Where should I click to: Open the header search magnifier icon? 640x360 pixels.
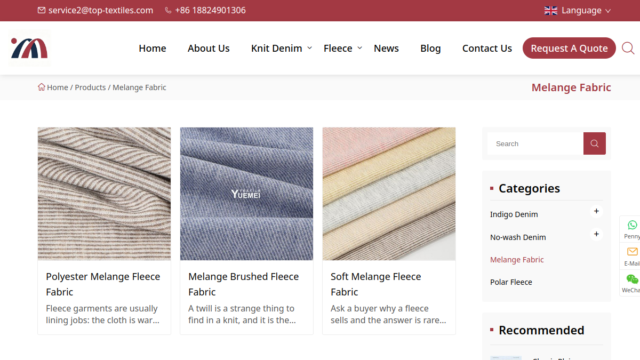click(628, 48)
